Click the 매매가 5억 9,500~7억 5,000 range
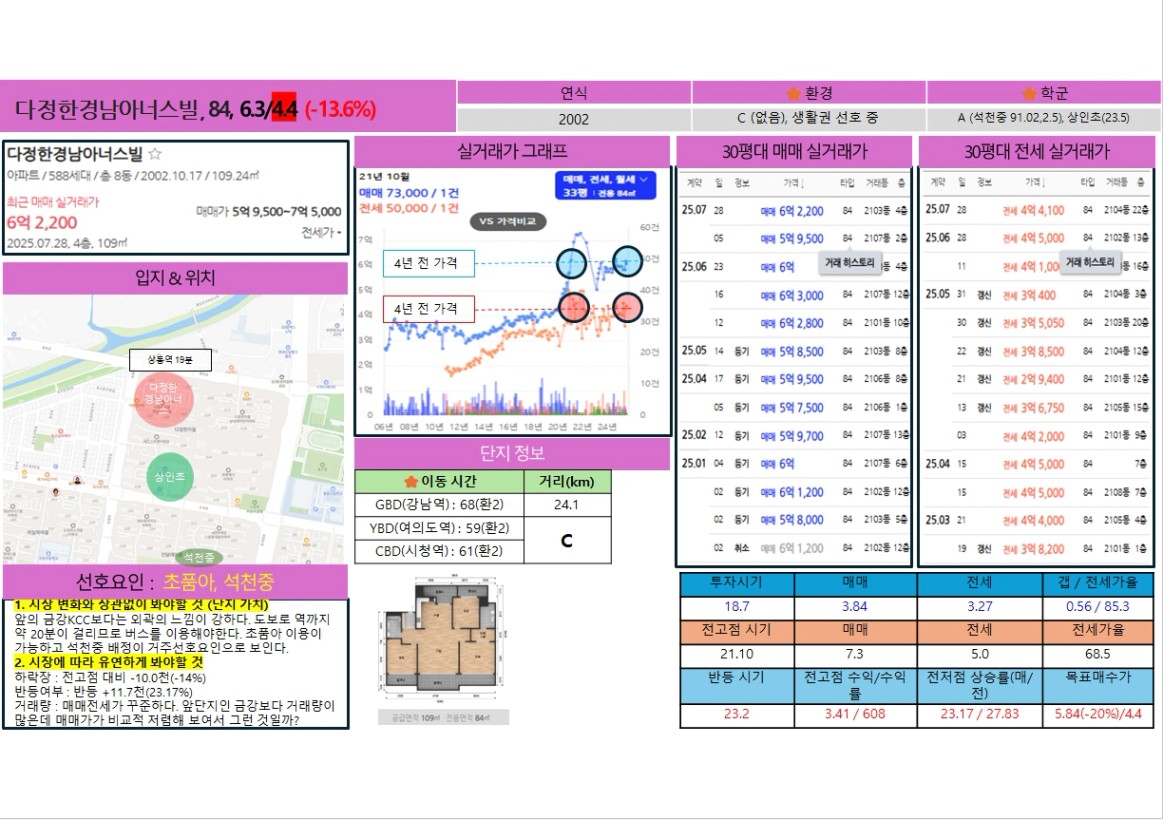Viewport: 1163px width, 820px height. click(x=268, y=212)
